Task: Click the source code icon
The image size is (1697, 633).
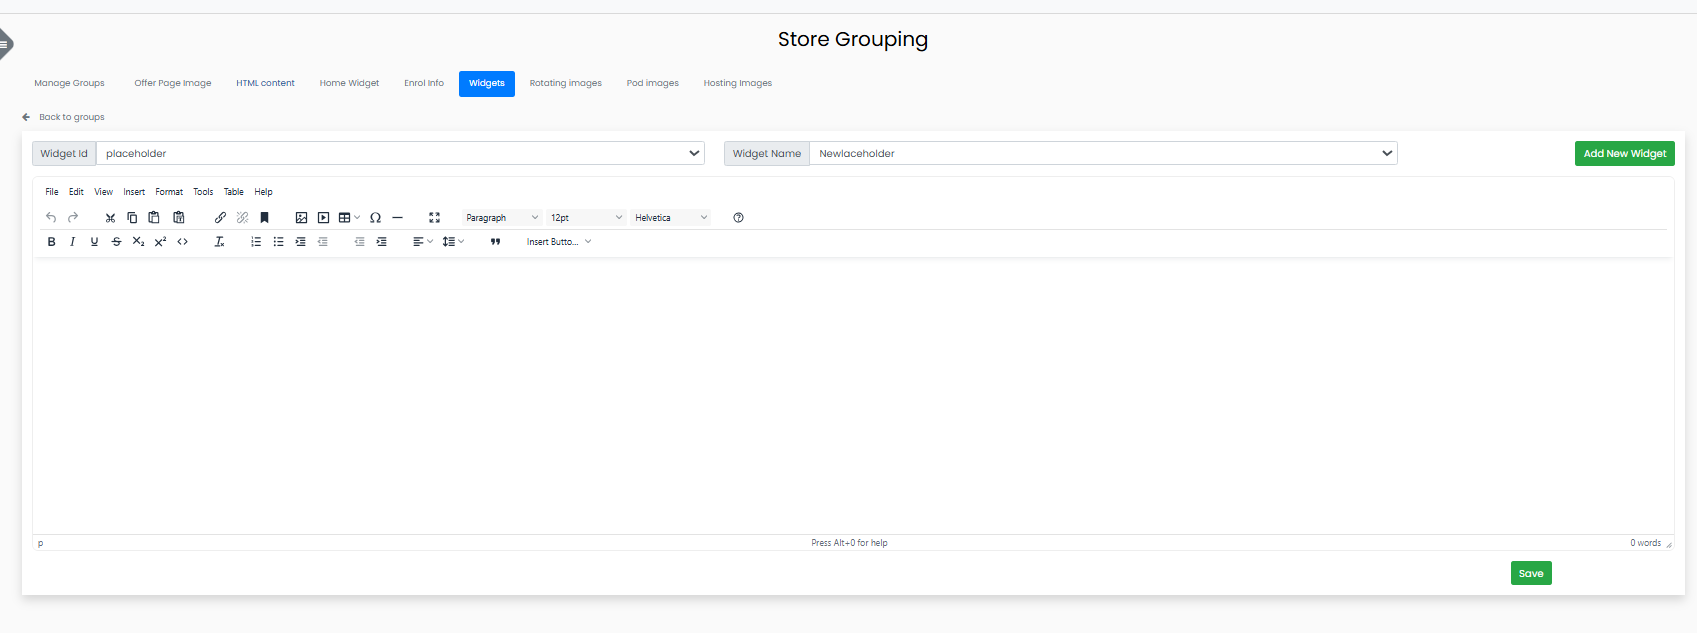Action: (x=183, y=242)
